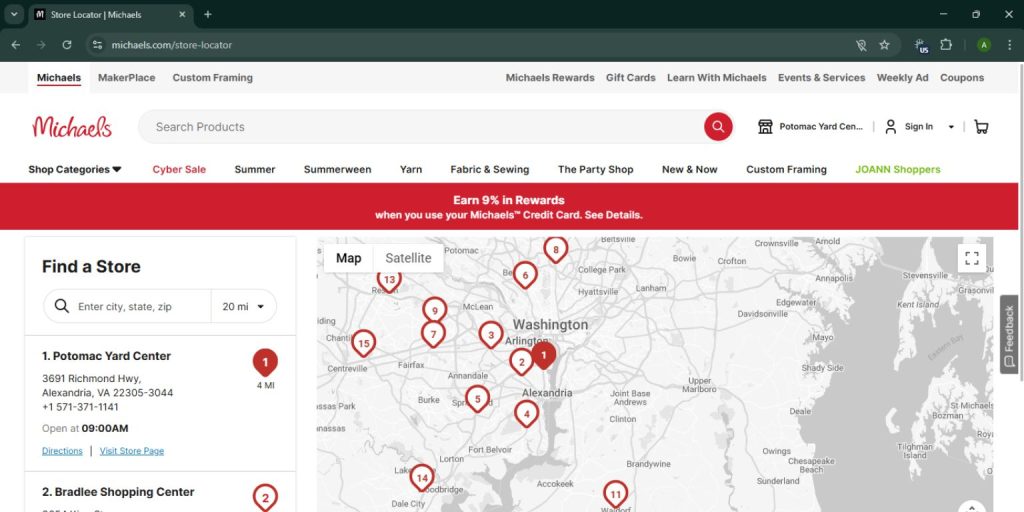Open the browser extensions puzzle icon
Viewport: 1024px width, 512px height.
(946, 45)
